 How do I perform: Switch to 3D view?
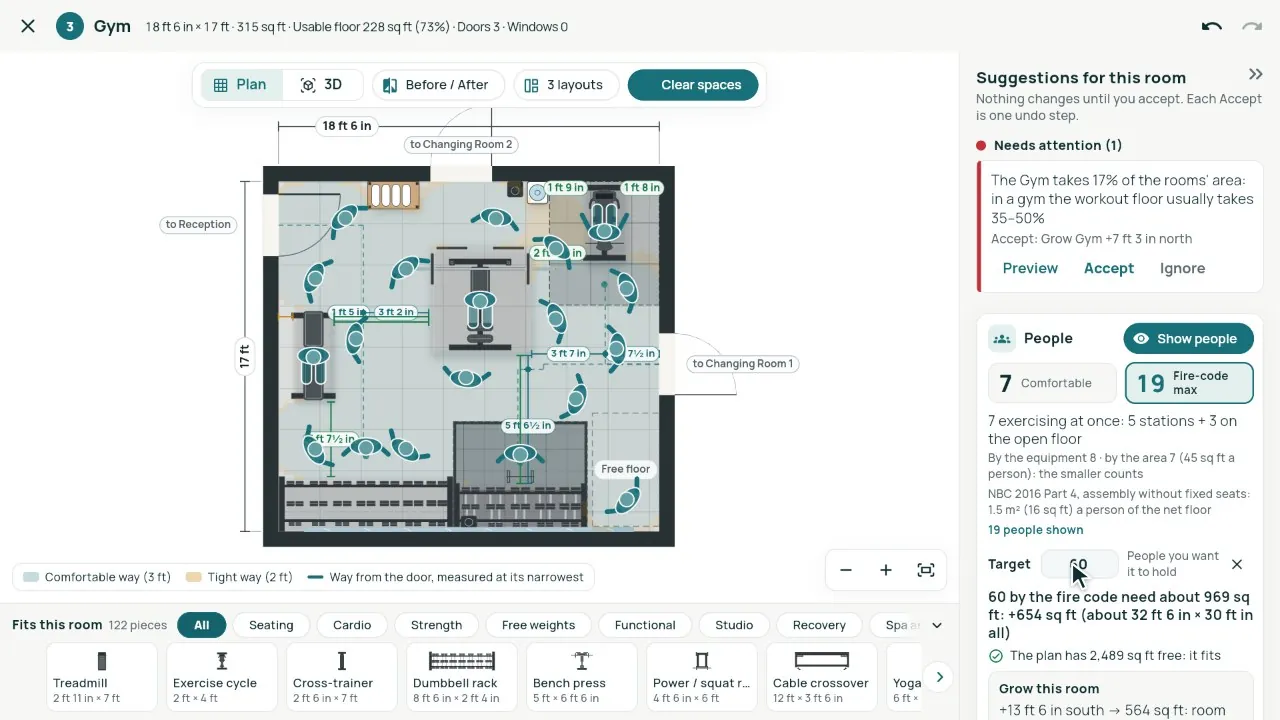(x=322, y=85)
